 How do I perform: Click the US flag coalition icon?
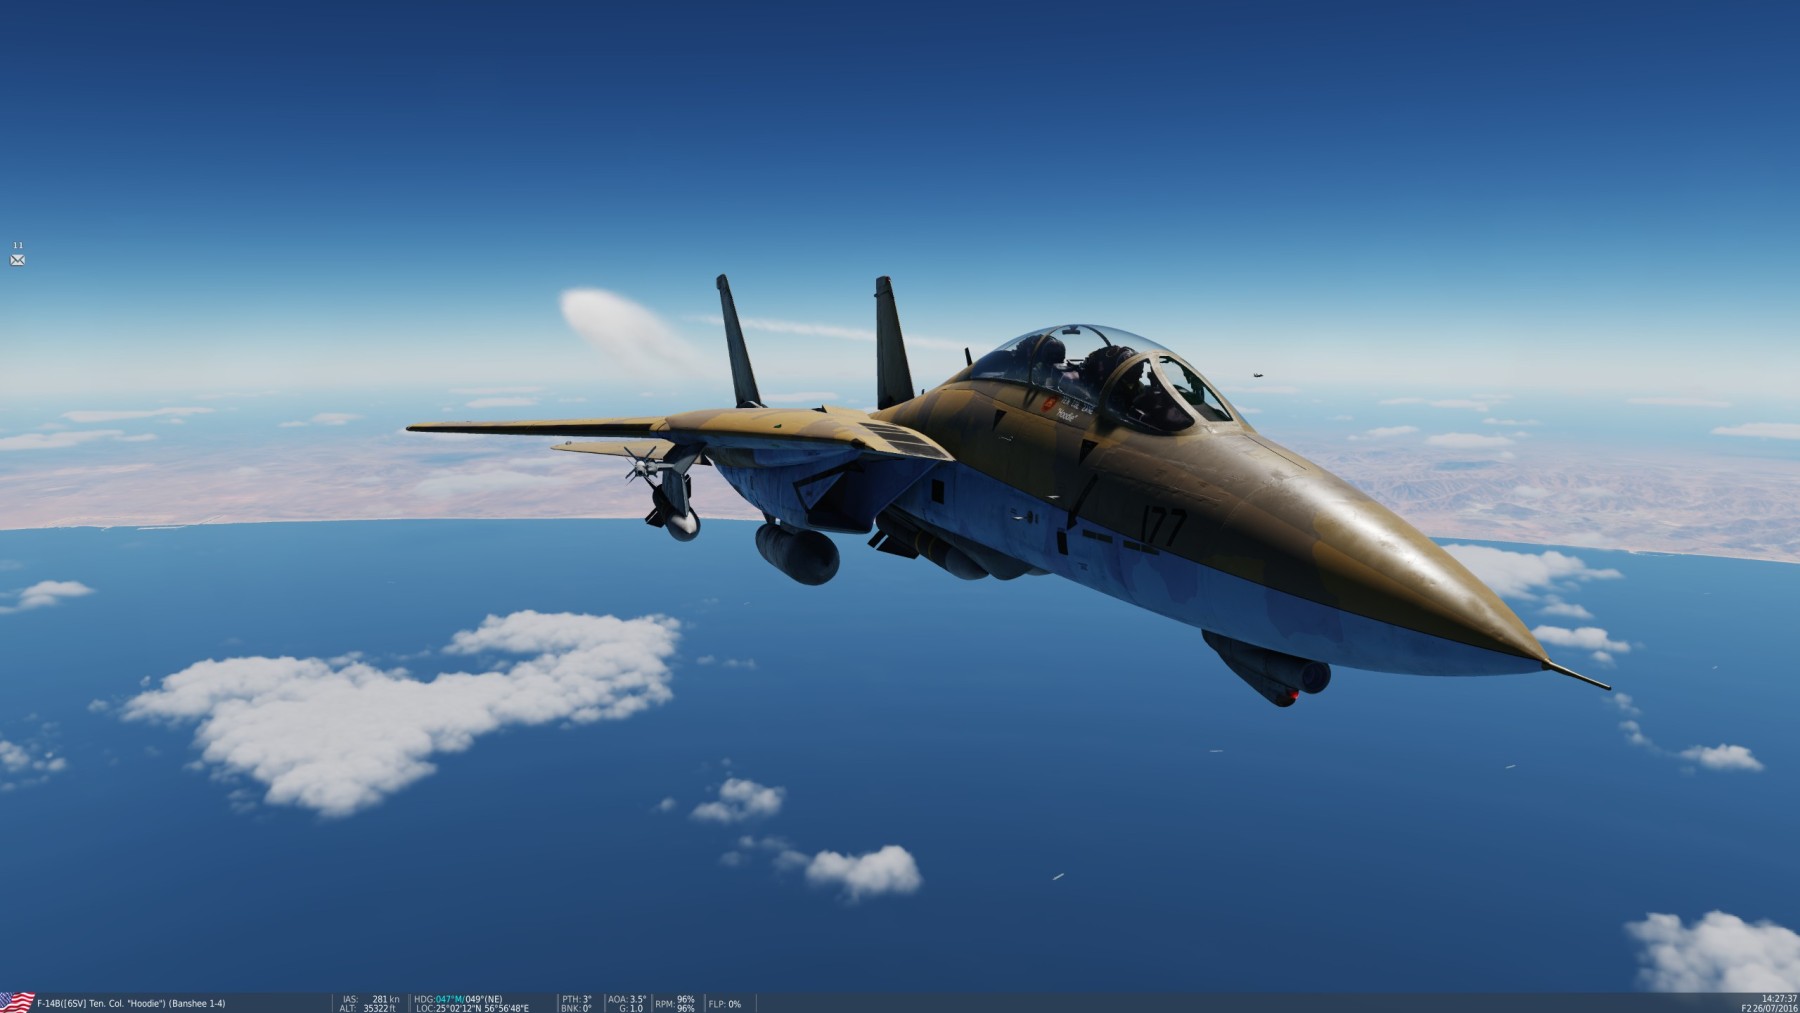pyautogui.click(x=17, y=1003)
